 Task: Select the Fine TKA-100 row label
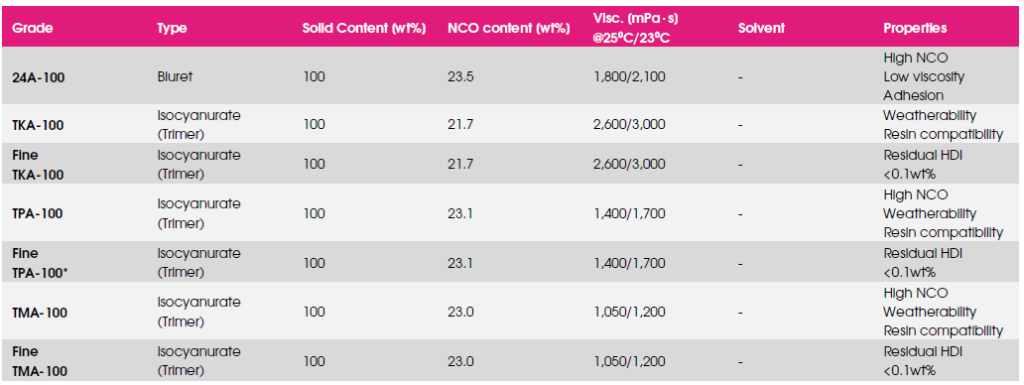39,165
